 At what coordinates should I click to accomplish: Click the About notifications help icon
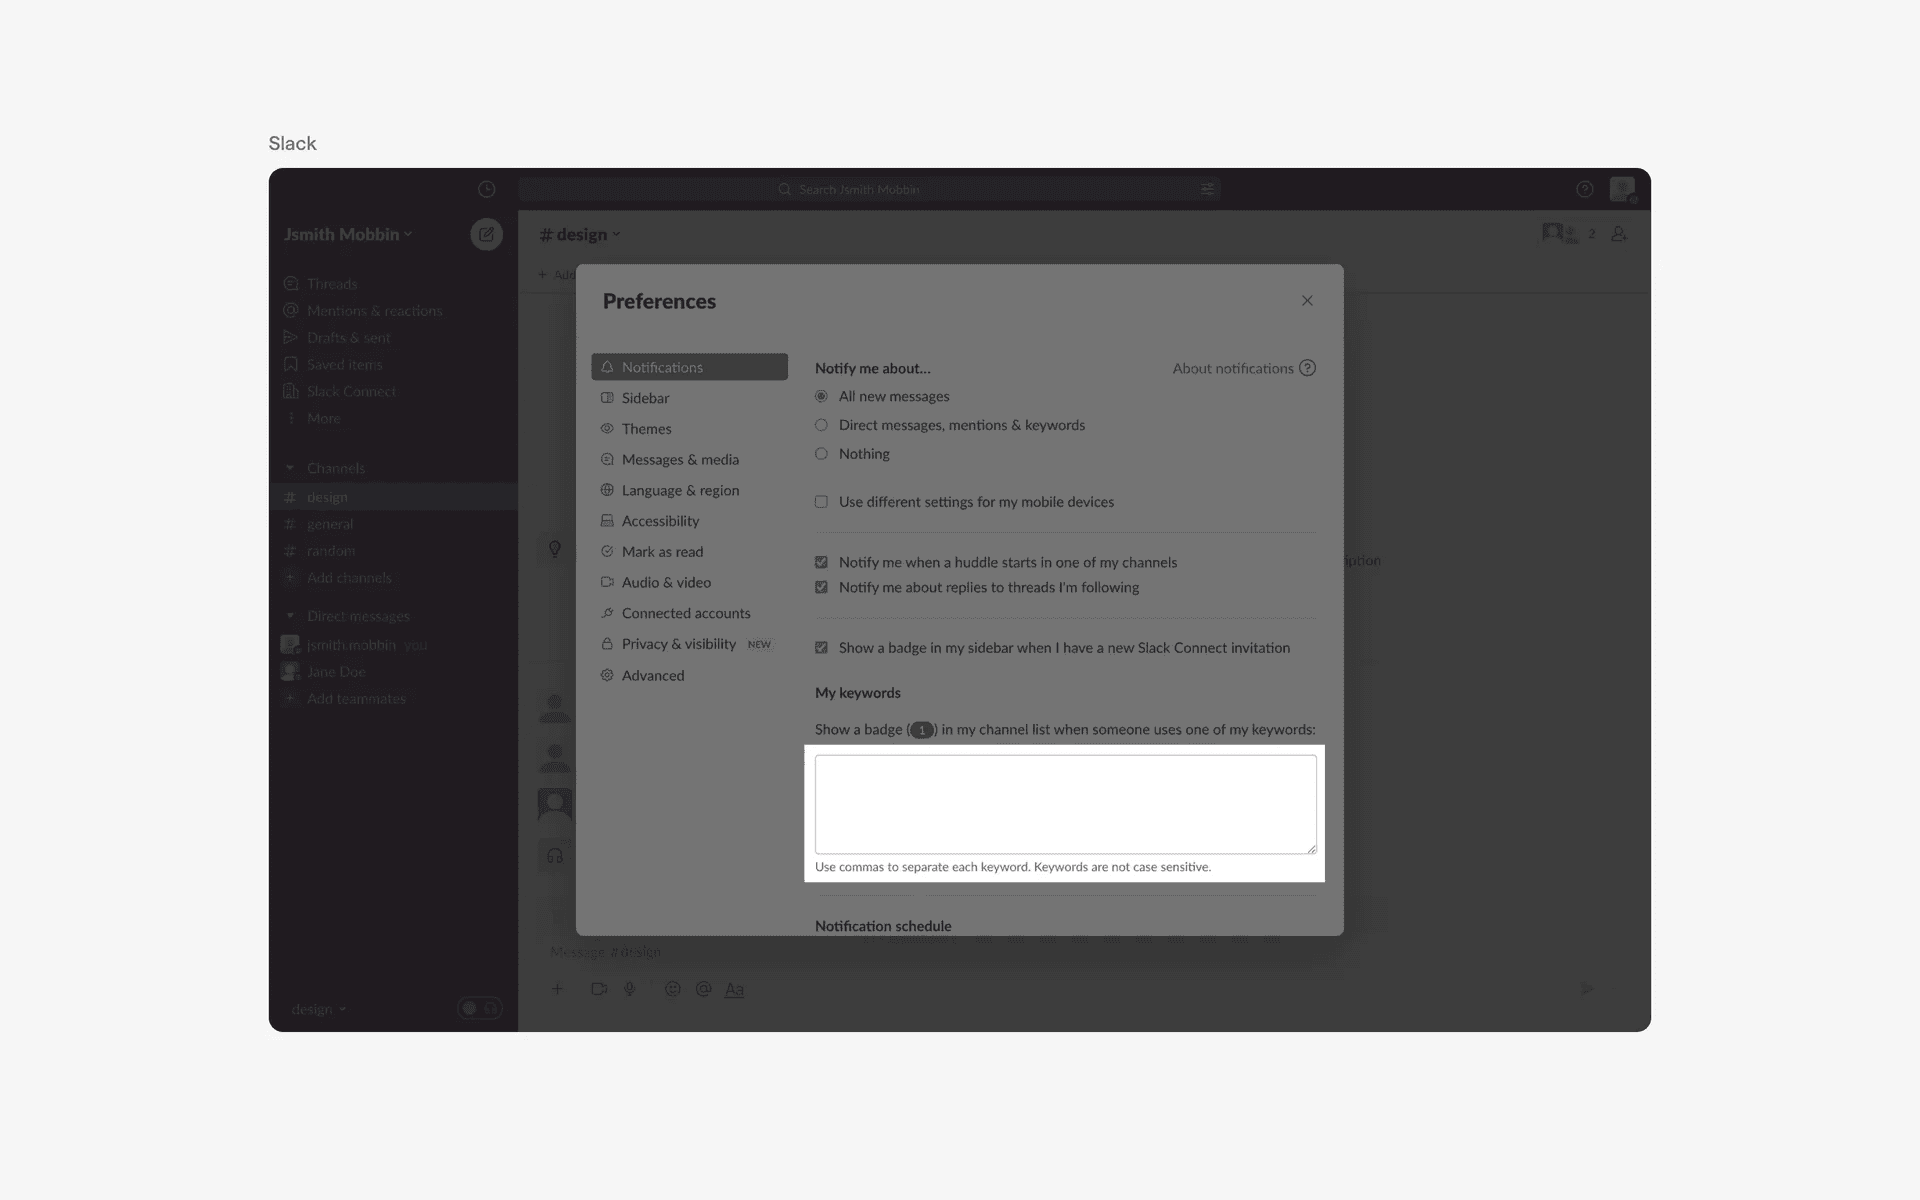click(x=1307, y=368)
